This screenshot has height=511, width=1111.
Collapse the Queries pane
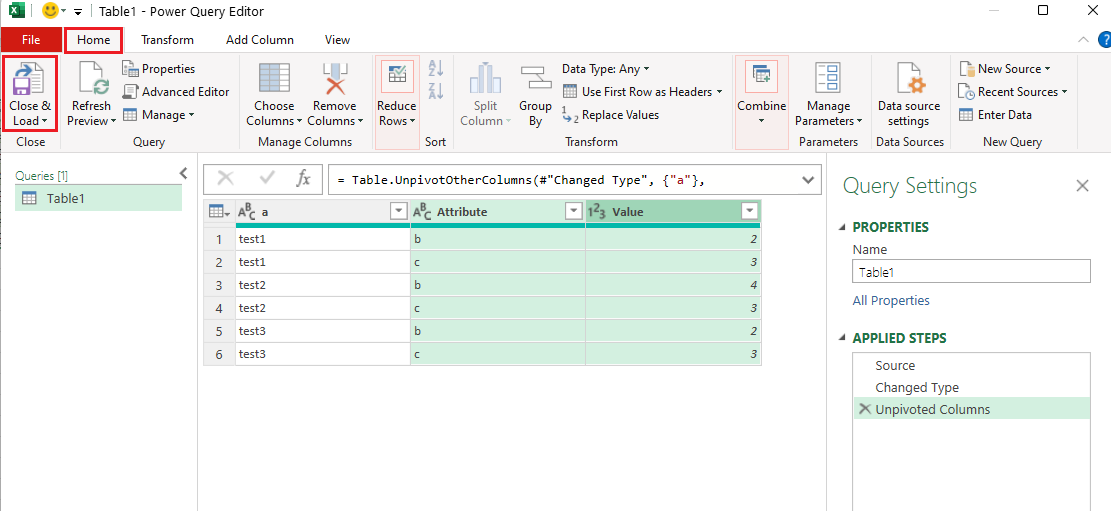coord(183,173)
